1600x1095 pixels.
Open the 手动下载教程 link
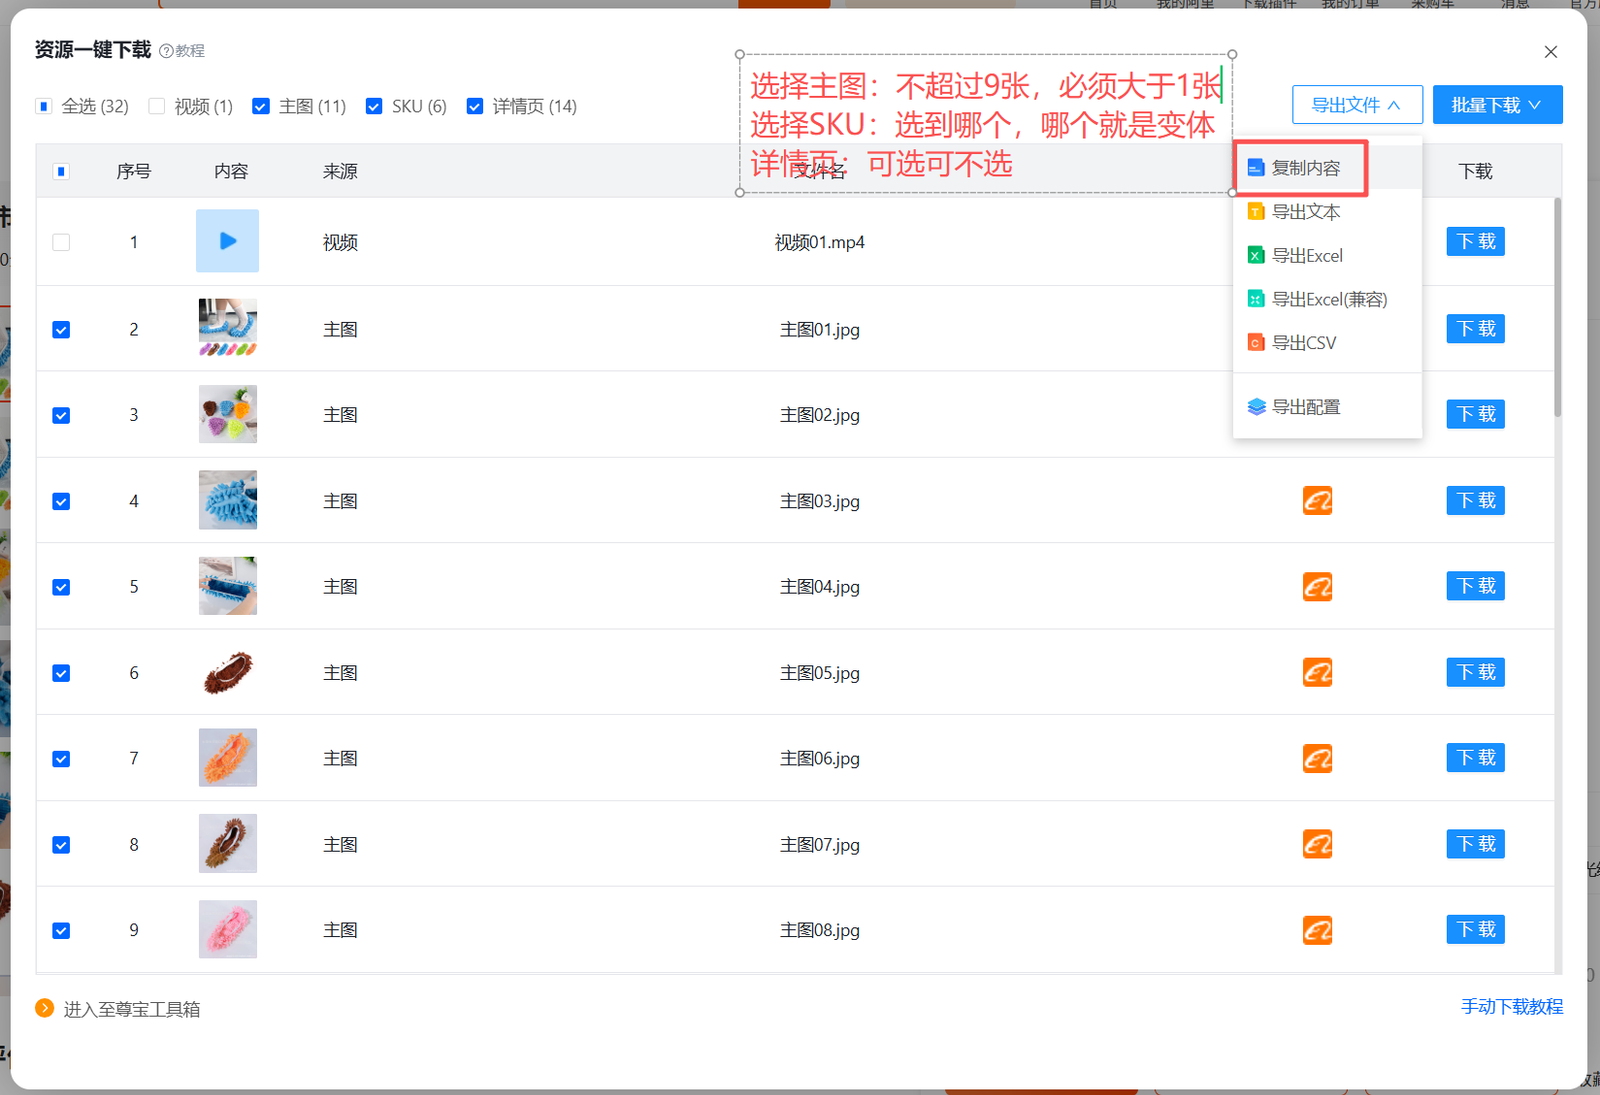(x=1512, y=1007)
